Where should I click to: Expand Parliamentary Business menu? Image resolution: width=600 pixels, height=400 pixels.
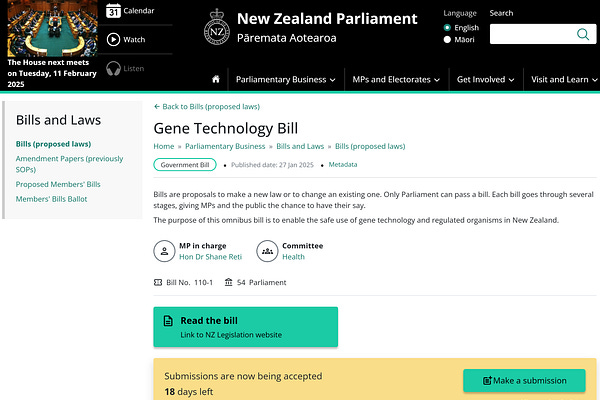[x=285, y=80]
